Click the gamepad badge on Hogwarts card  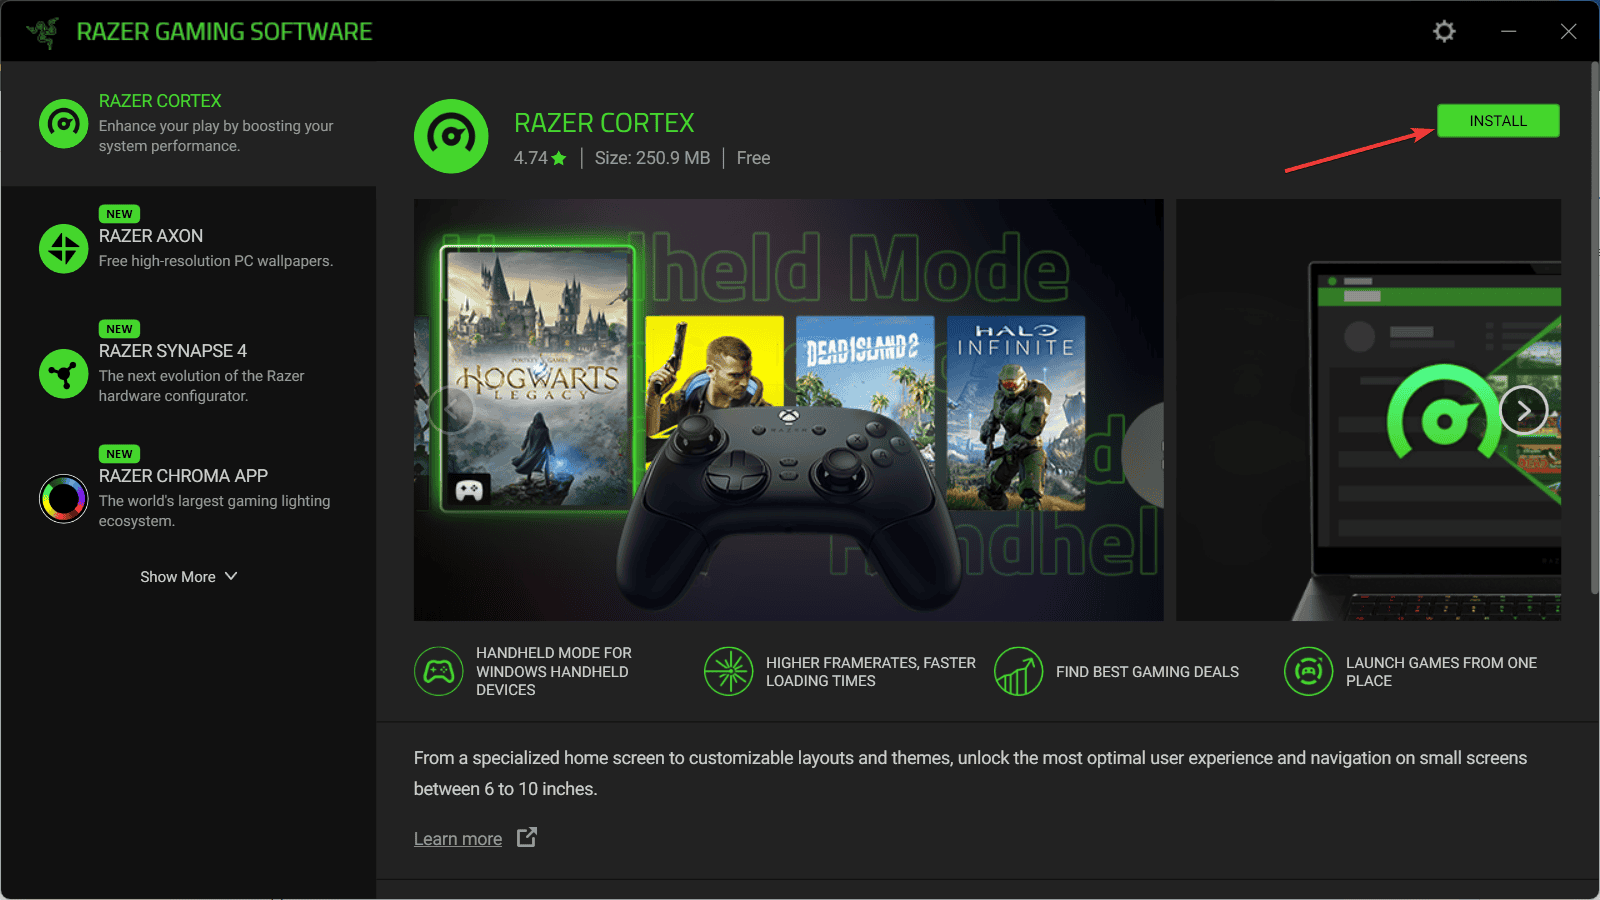(469, 490)
